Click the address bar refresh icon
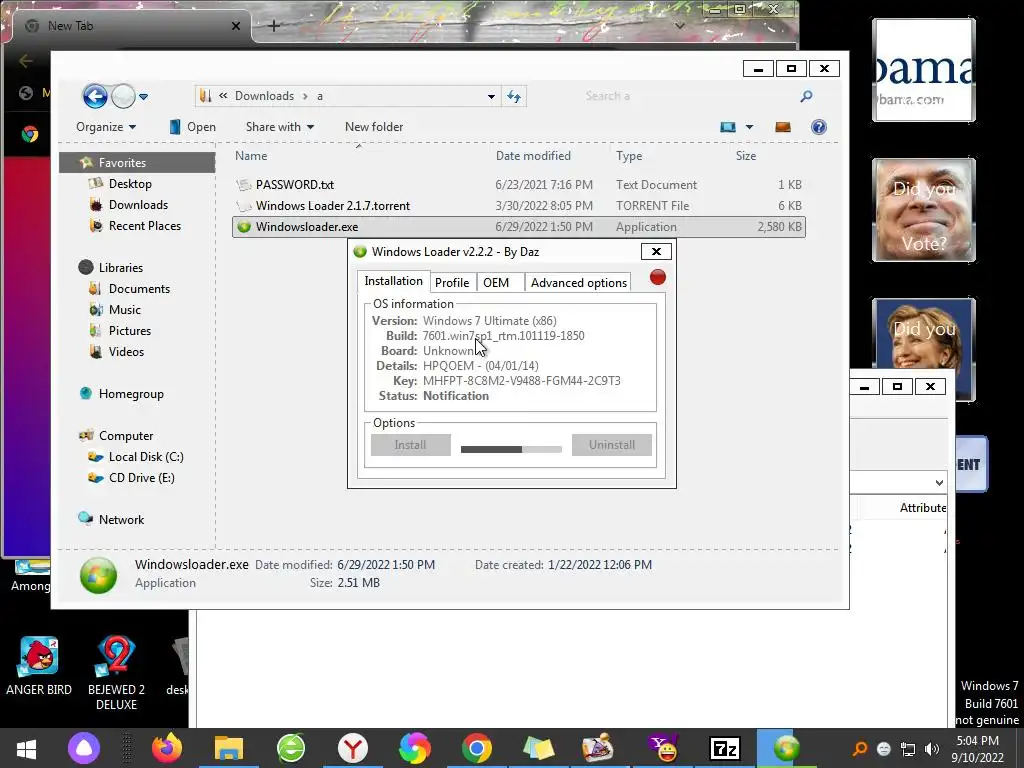 point(514,97)
